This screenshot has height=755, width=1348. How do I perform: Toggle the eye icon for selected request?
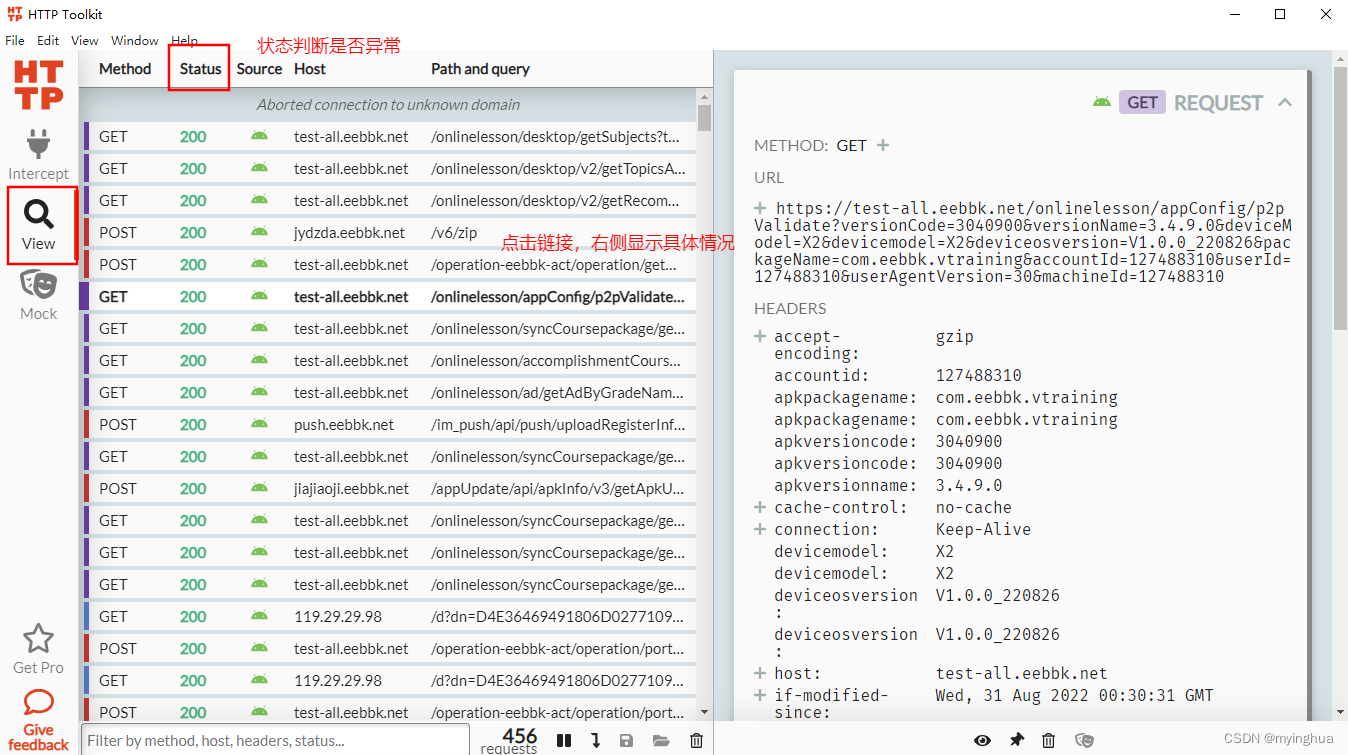[x=983, y=740]
